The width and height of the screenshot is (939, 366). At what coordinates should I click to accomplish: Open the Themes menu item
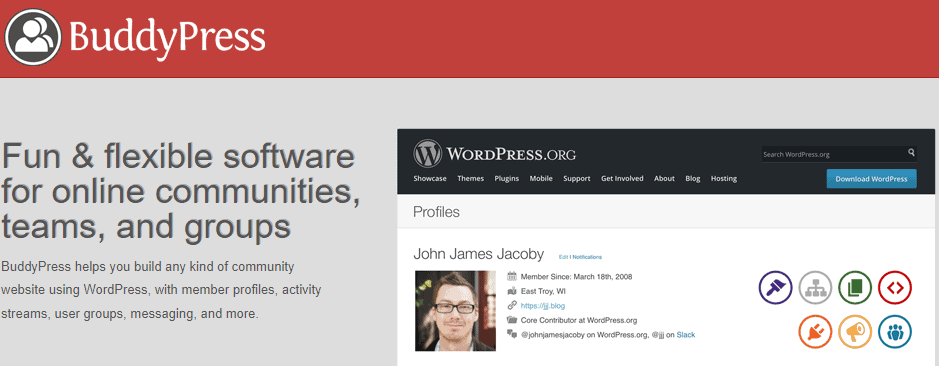tap(470, 179)
